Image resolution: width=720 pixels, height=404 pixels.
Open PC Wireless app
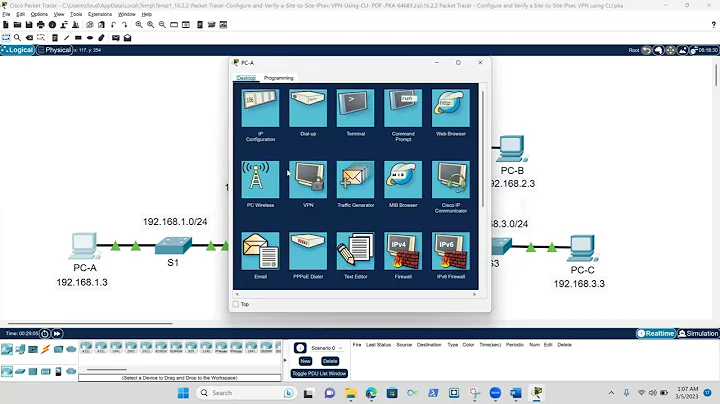260,180
